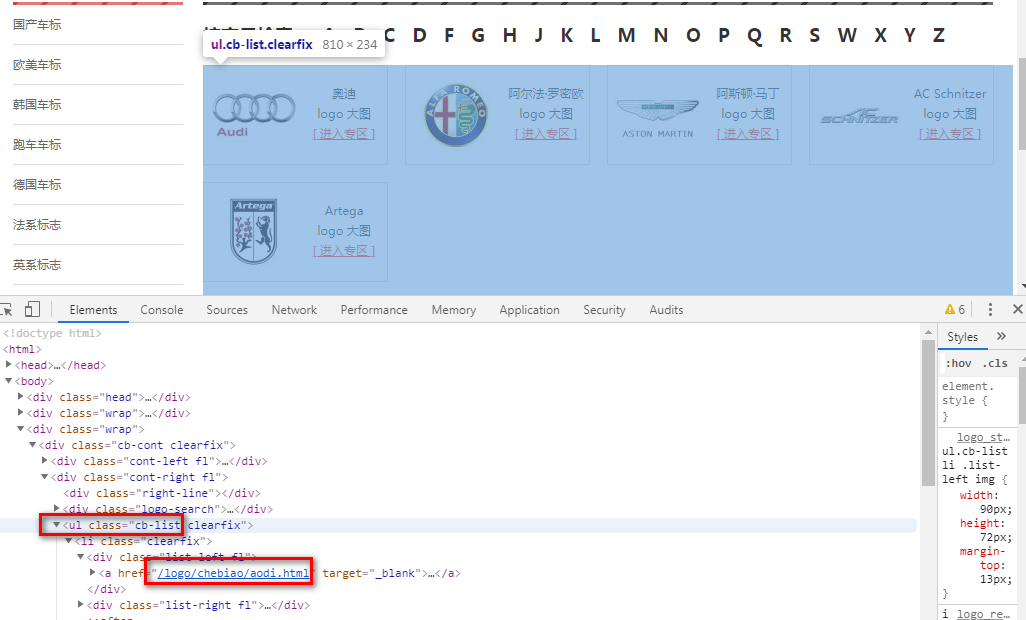The image size is (1026, 620).
Task: Select the div right-line element row
Action: (162, 493)
